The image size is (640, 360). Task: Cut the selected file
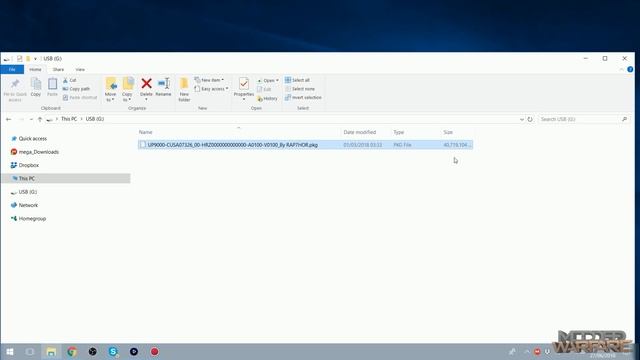(70, 80)
